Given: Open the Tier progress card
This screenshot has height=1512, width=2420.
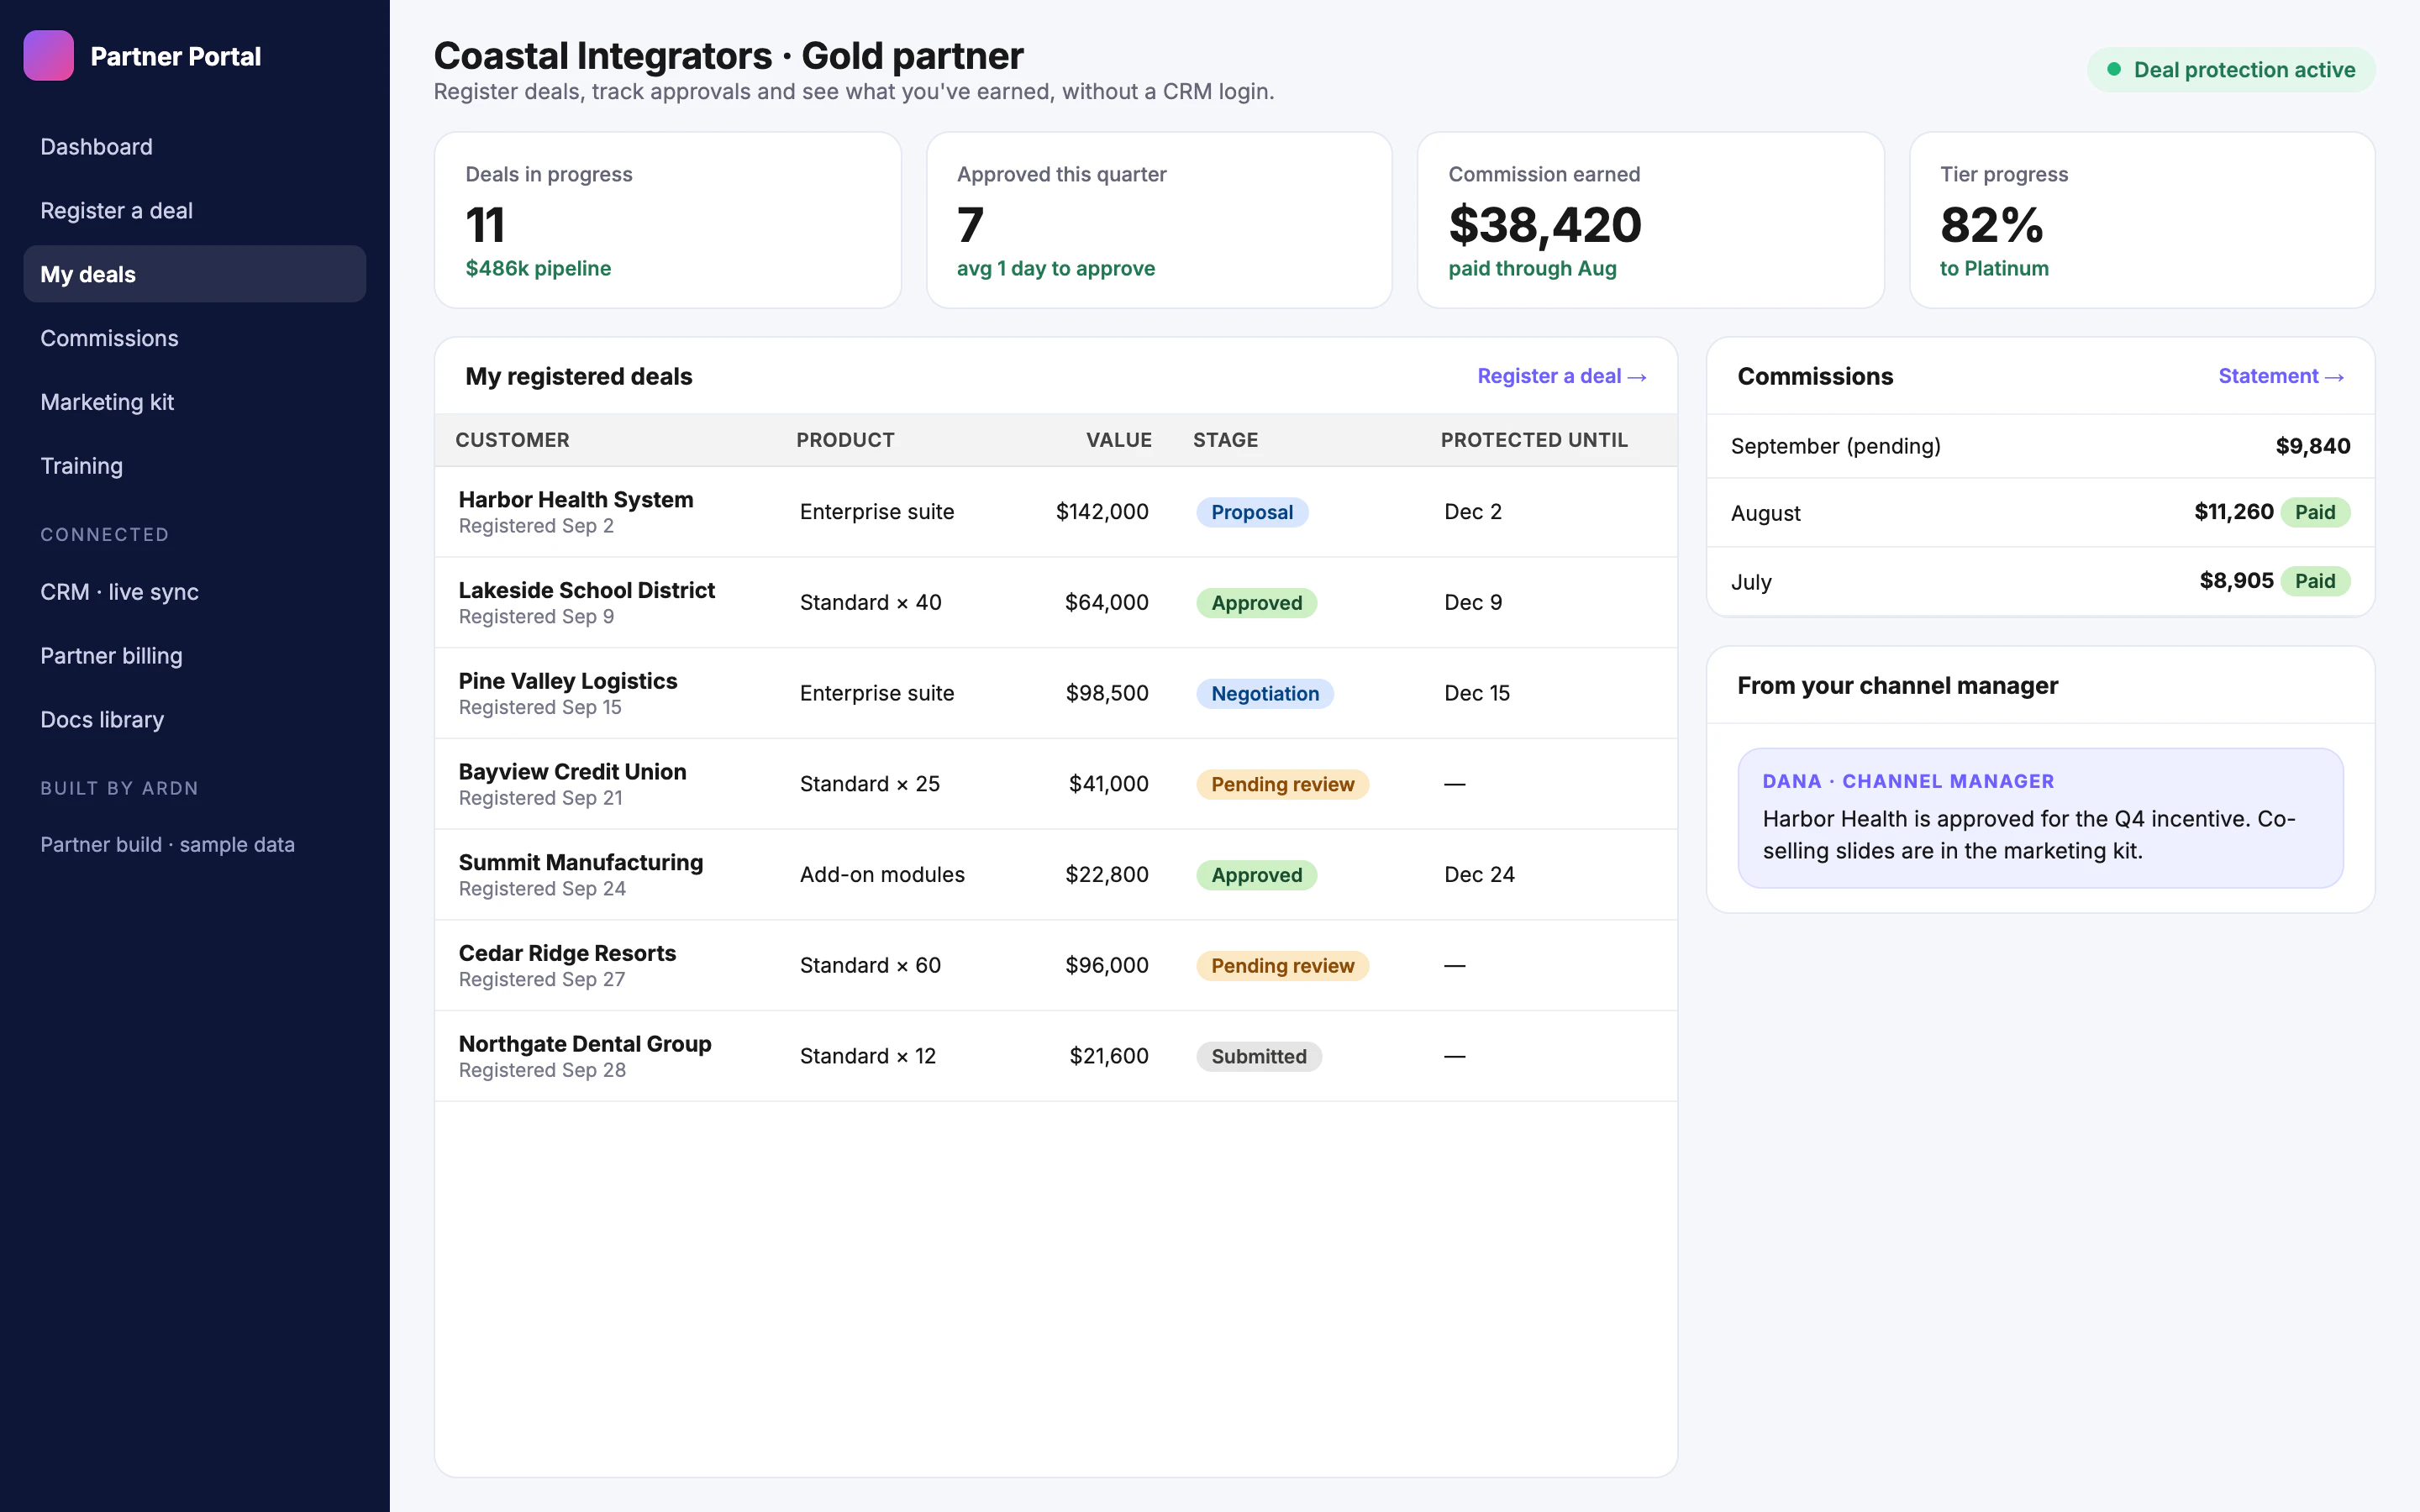Looking at the screenshot, I should tap(2142, 220).
